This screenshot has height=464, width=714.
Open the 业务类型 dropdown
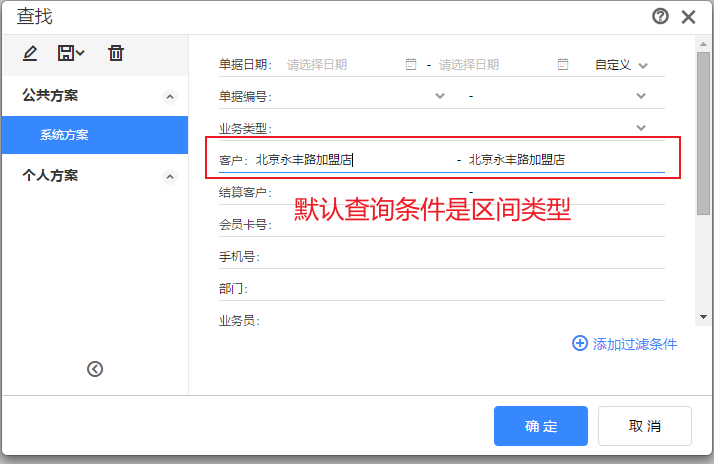[641, 127]
